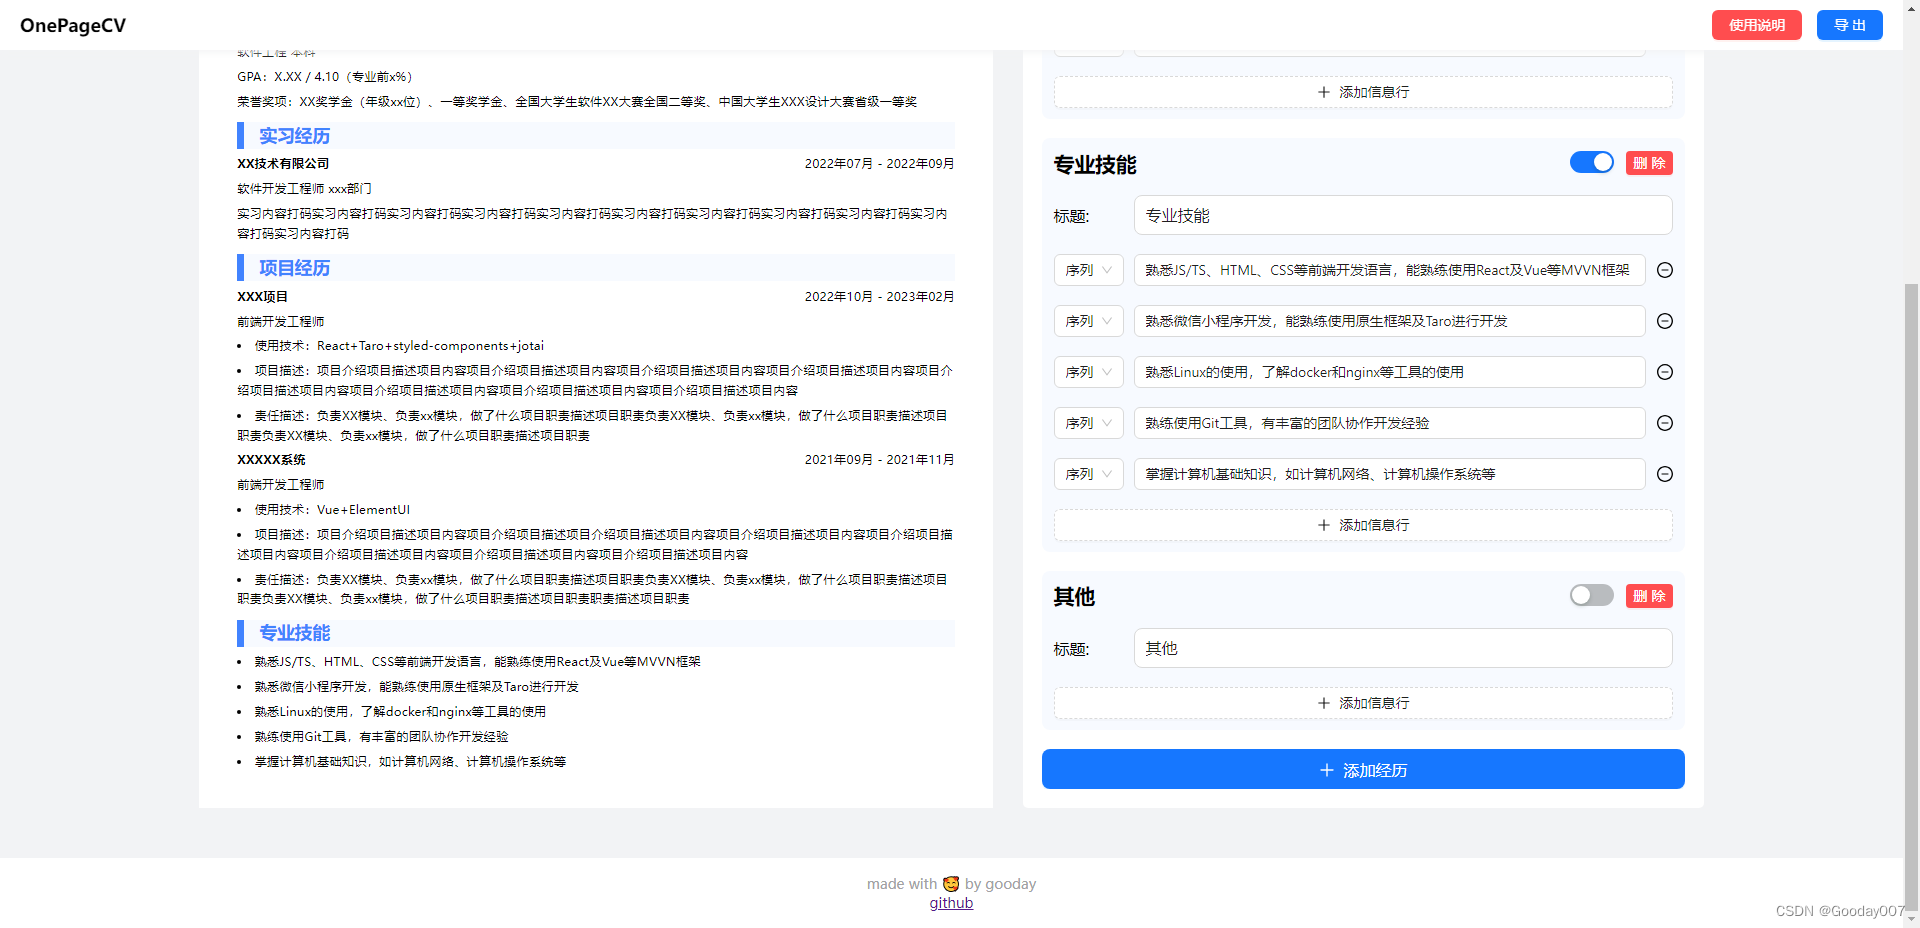Click the 导出 export button
1920x928 pixels.
(x=1849, y=25)
